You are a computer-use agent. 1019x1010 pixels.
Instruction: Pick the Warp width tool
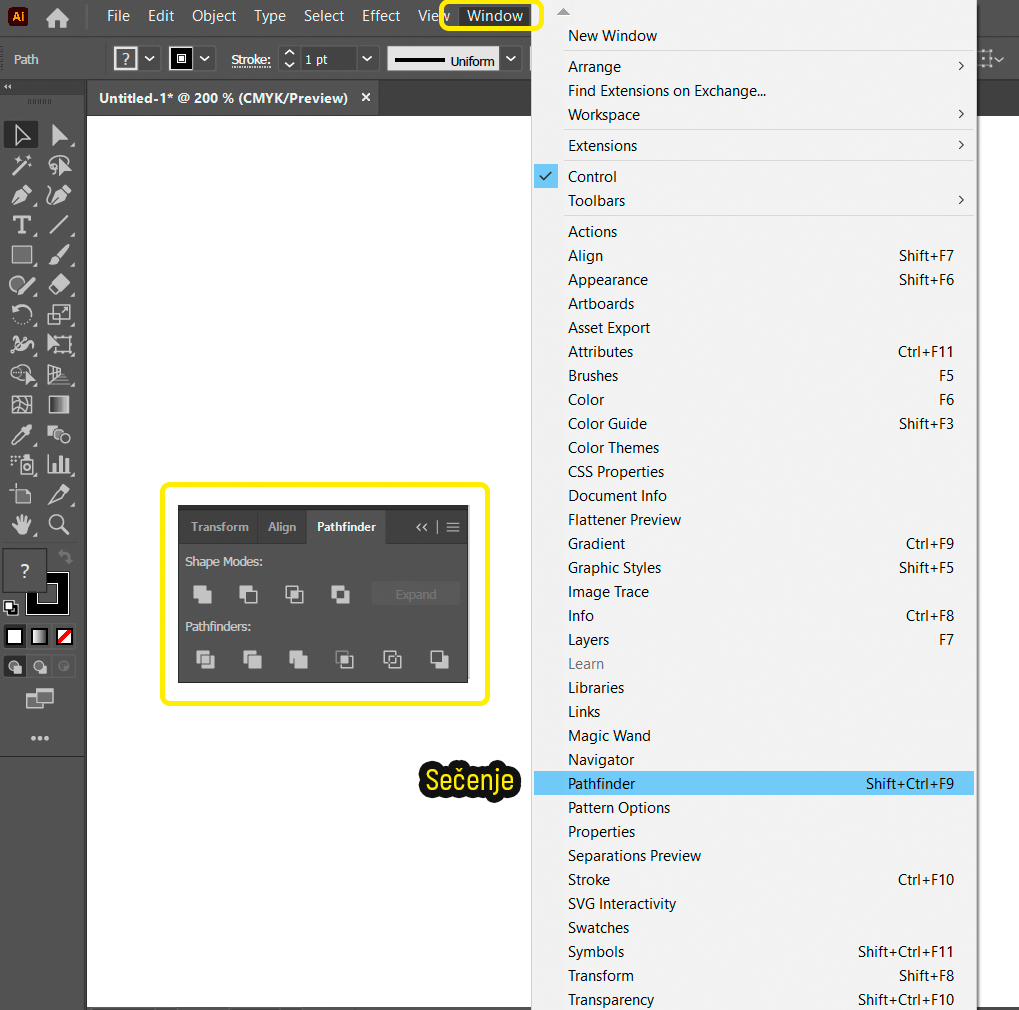coord(21,344)
